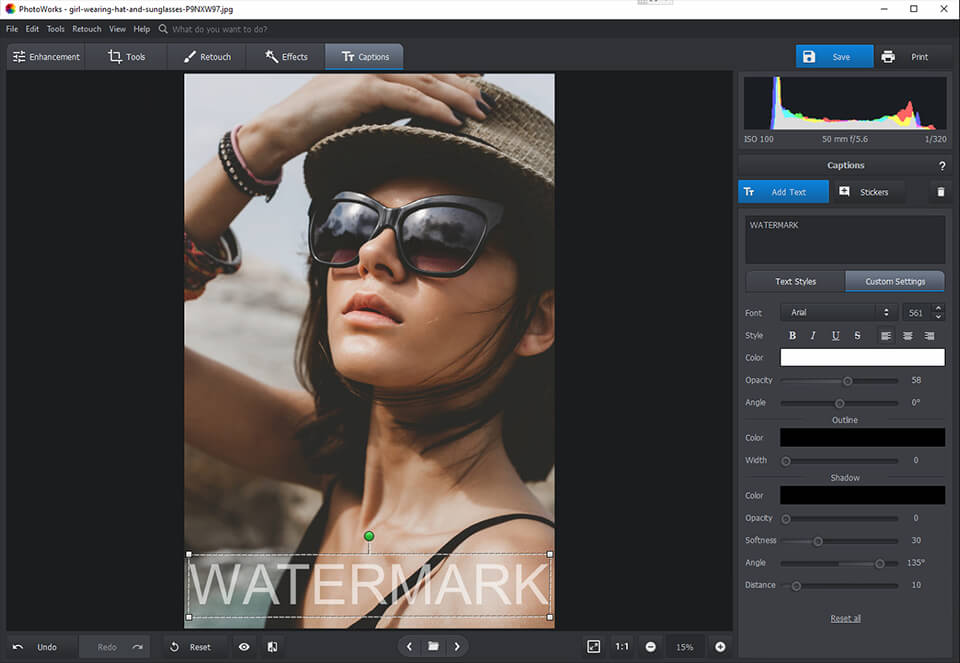Toggle before/after compare view

coord(272,647)
